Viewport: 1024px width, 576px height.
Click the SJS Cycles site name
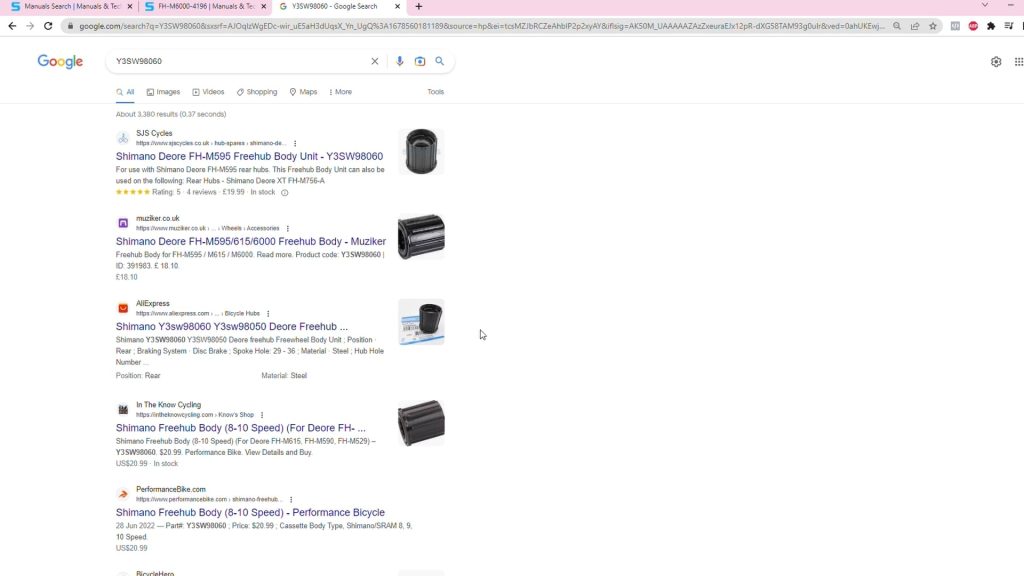(x=154, y=133)
